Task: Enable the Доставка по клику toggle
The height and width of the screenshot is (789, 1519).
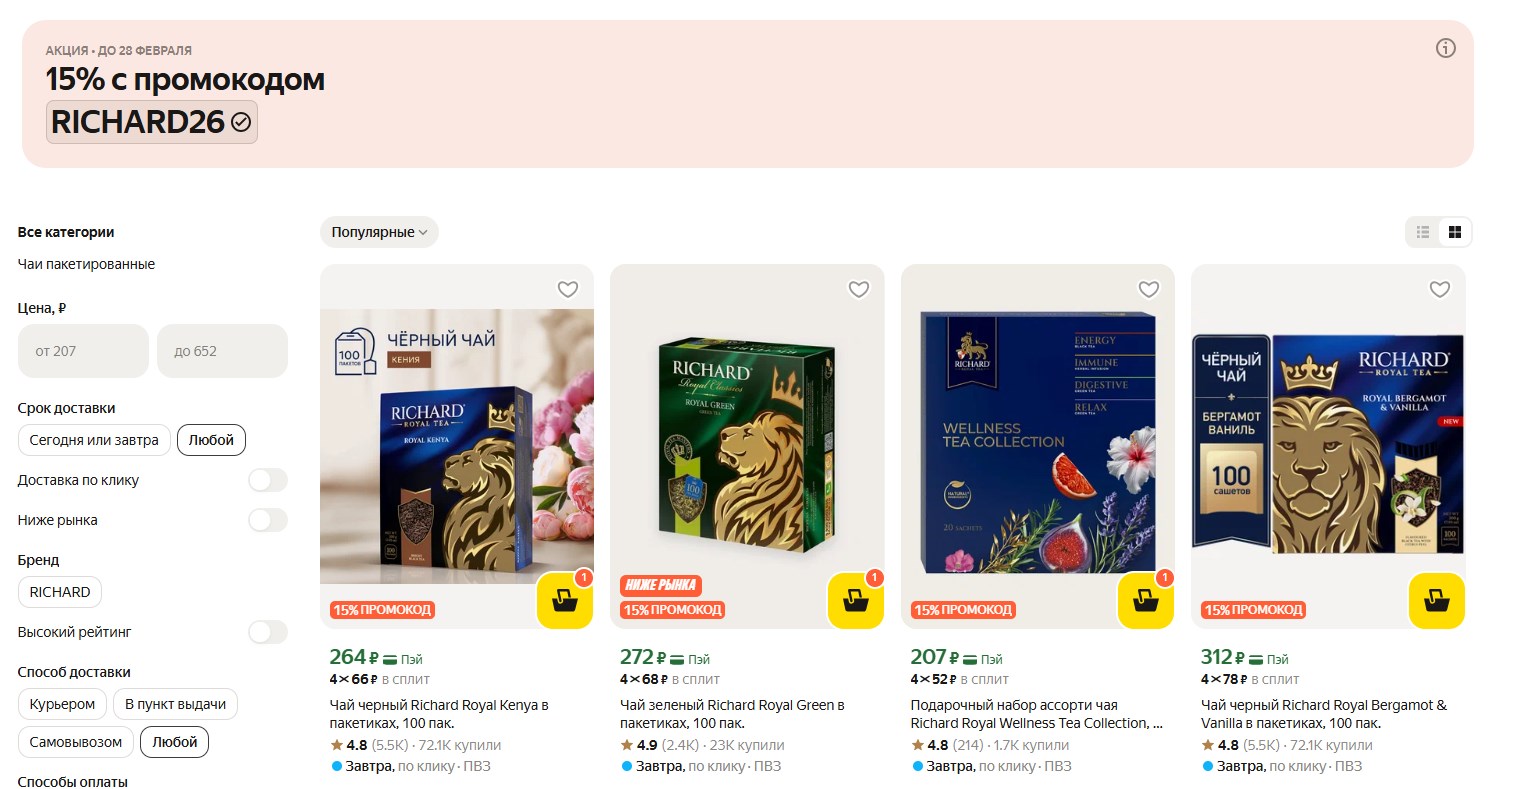Action: pyautogui.click(x=268, y=480)
